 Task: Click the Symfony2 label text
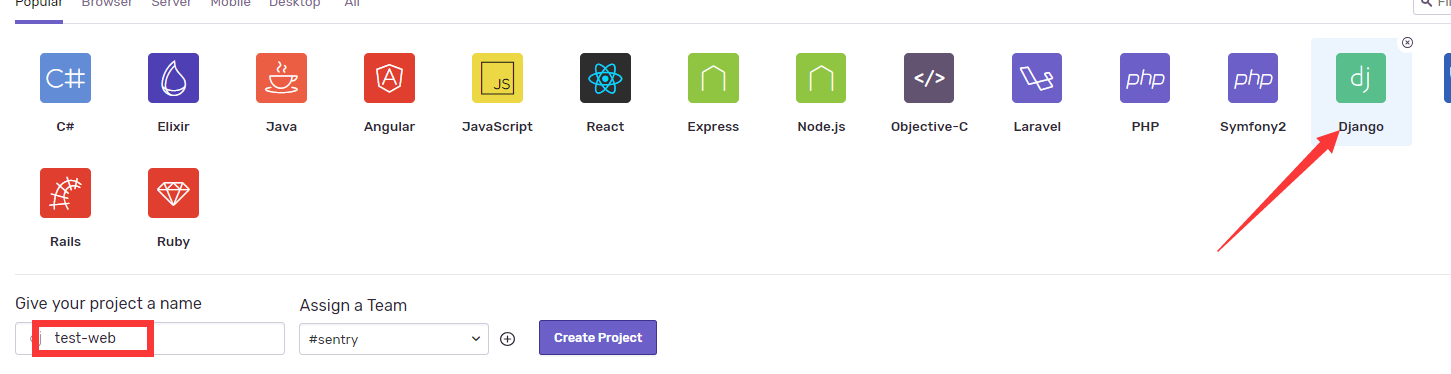(x=1253, y=127)
